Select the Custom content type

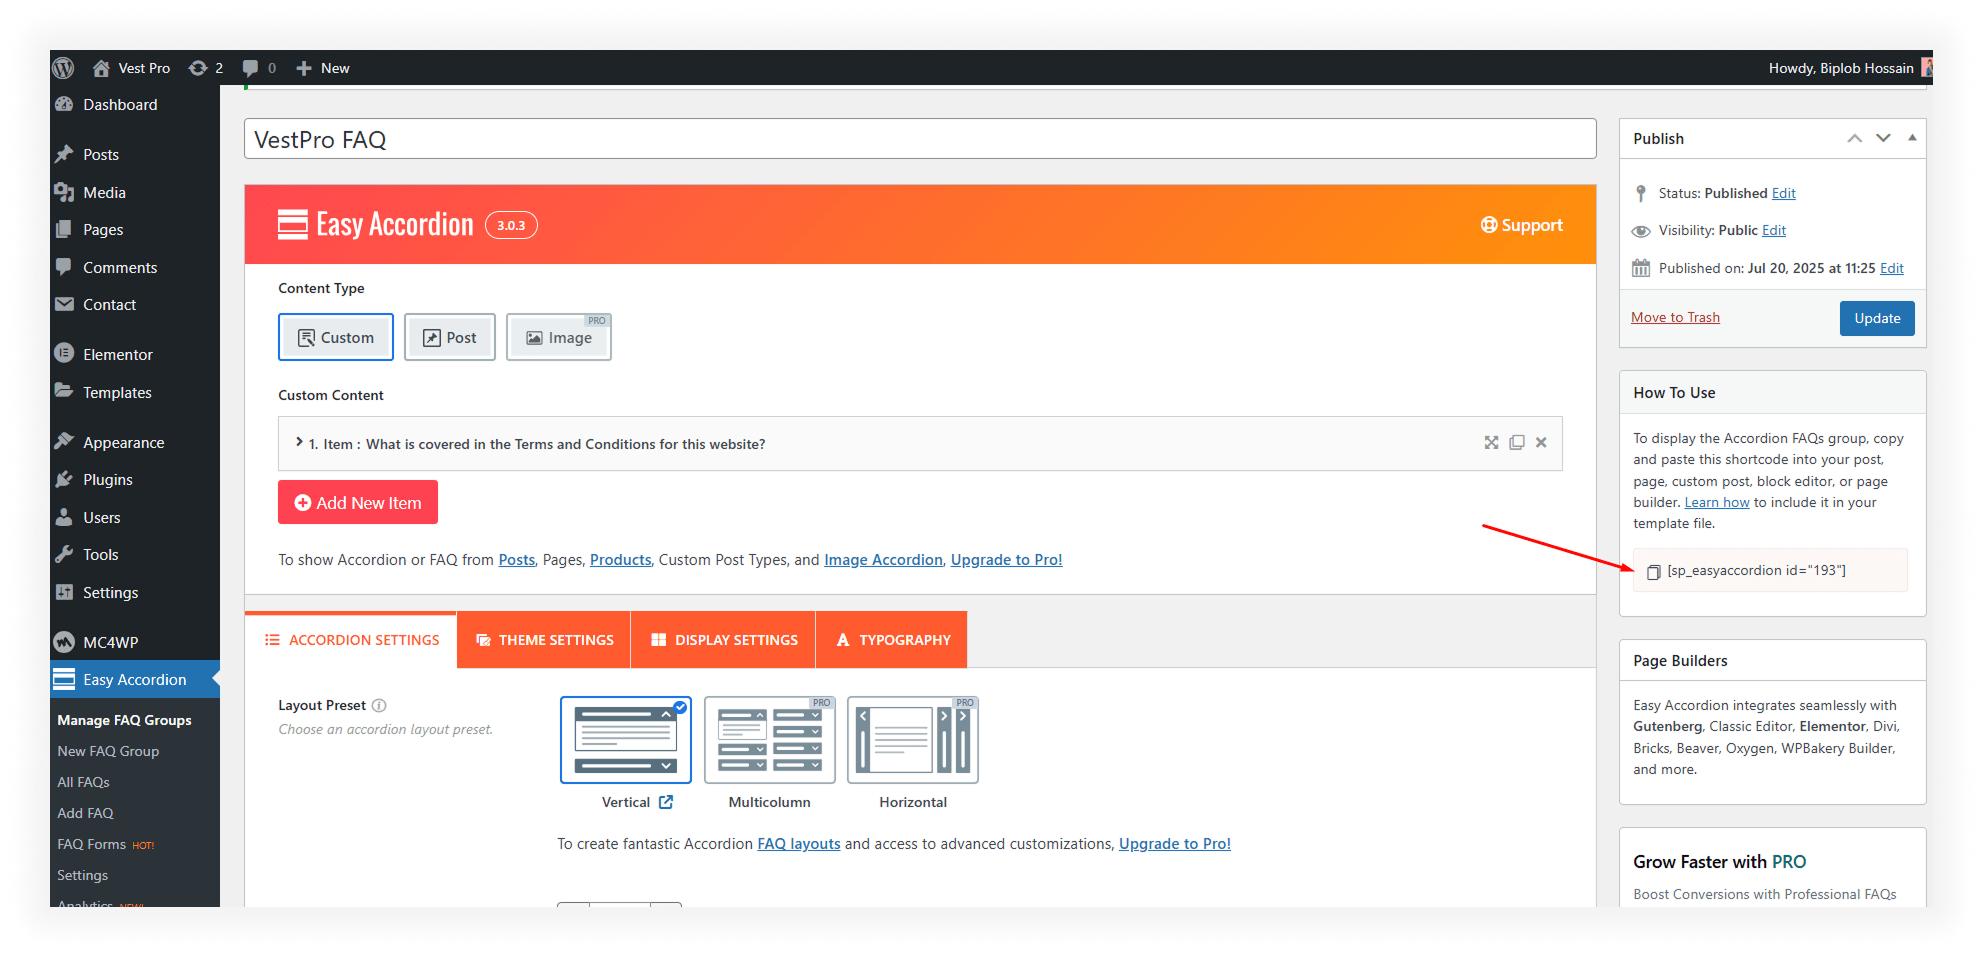(x=335, y=337)
